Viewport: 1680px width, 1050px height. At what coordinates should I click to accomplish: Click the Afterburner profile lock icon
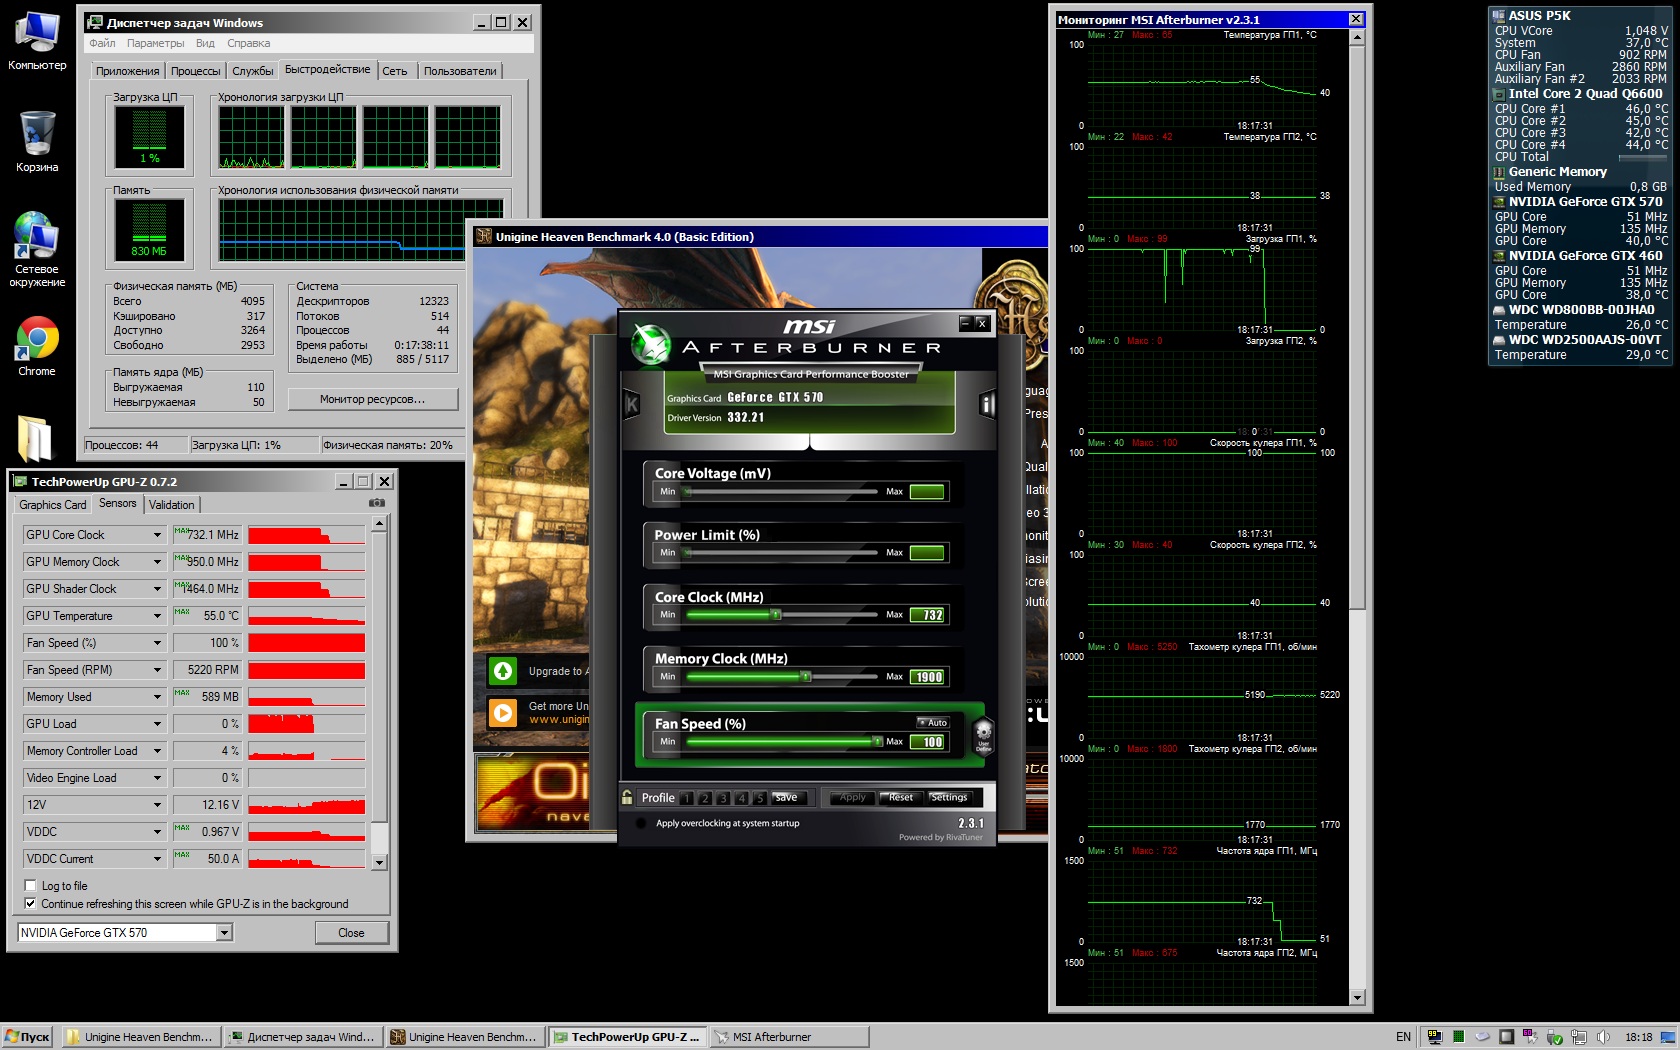point(627,797)
